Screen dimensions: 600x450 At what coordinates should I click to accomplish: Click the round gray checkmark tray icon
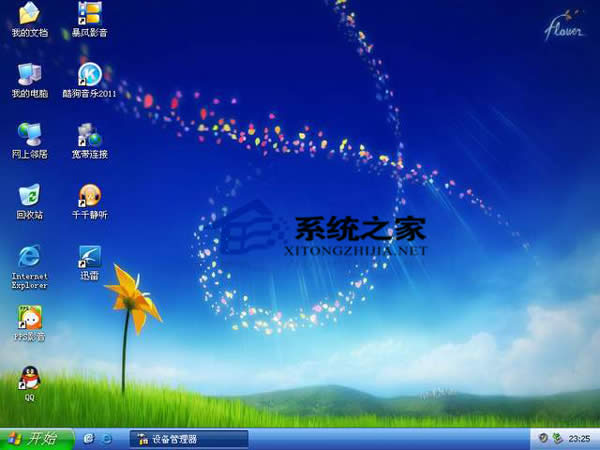[543, 439]
